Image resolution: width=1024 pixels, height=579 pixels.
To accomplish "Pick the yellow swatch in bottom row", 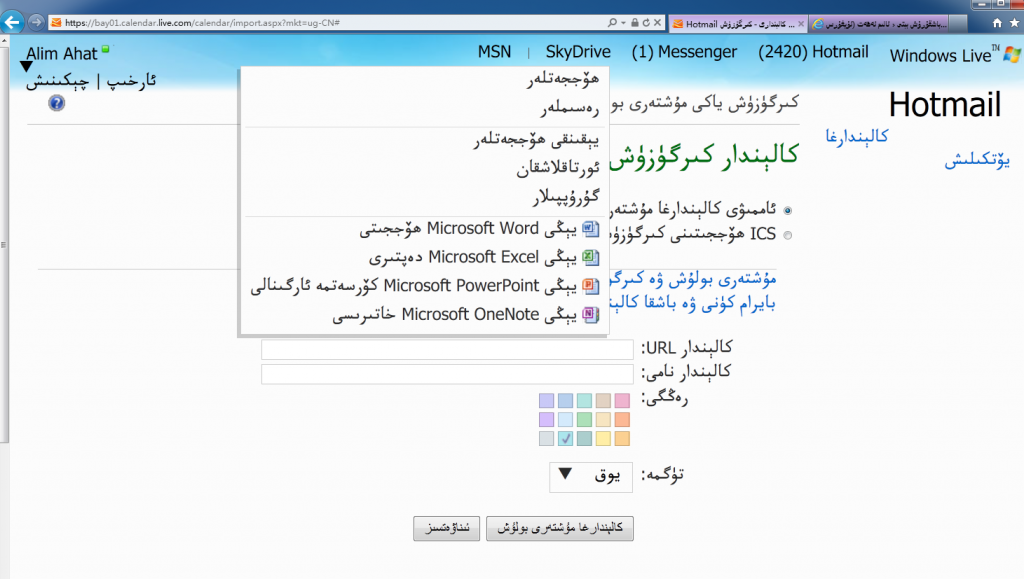I will pyautogui.click(x=603, y=438).
